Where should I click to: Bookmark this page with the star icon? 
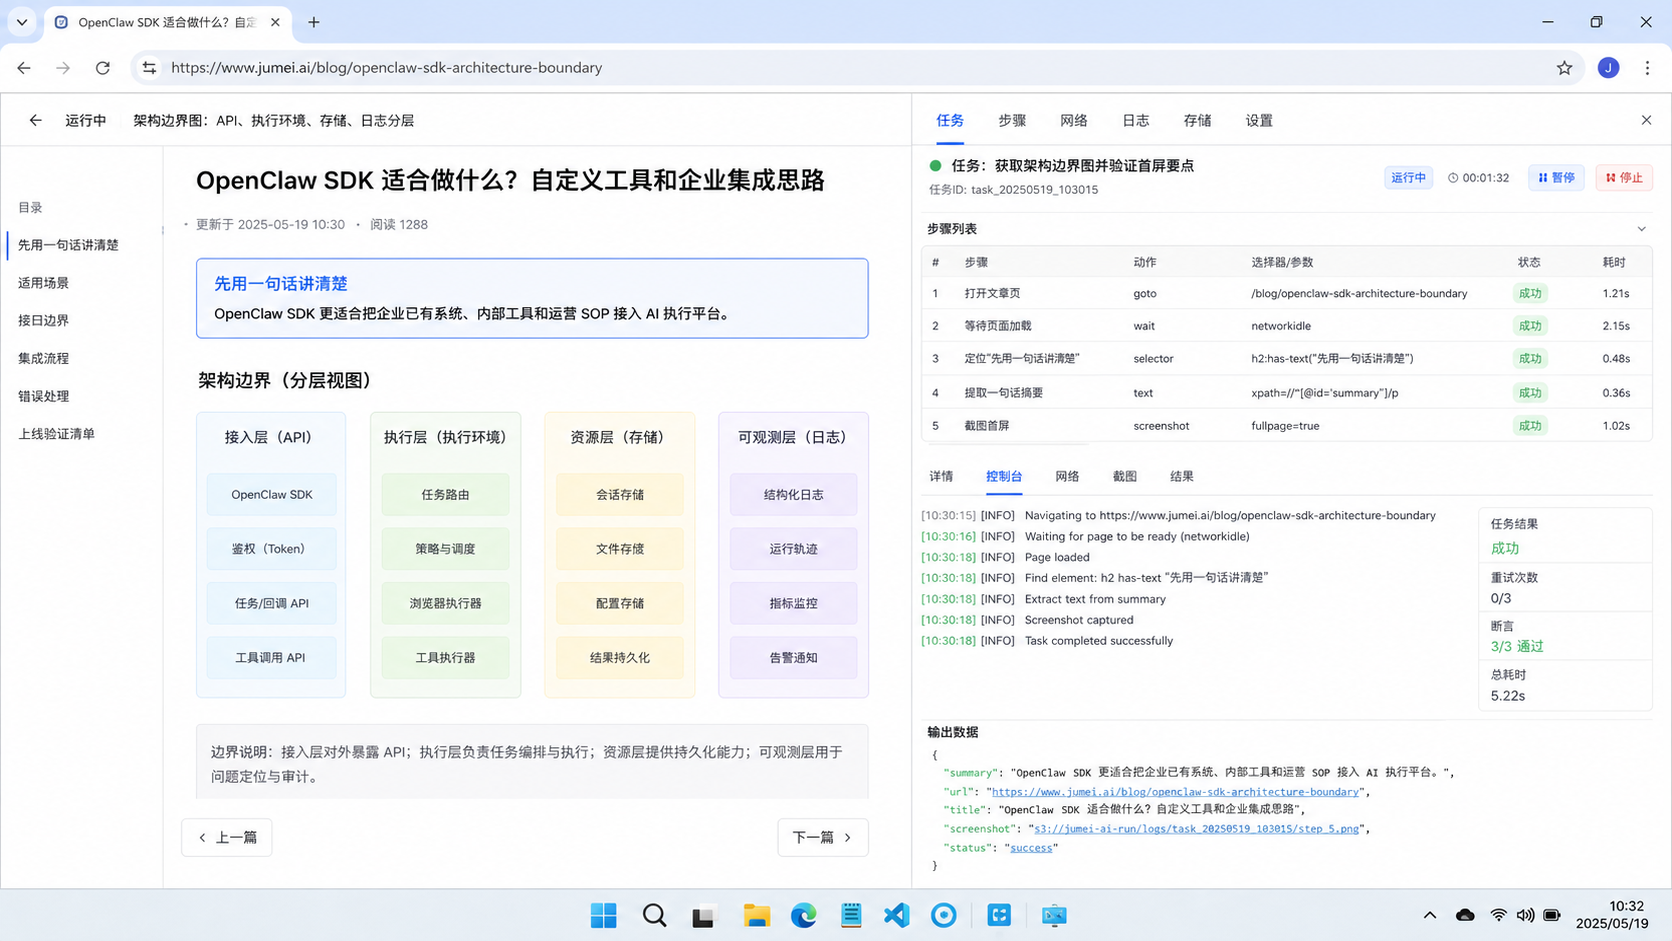[1564, 68]
